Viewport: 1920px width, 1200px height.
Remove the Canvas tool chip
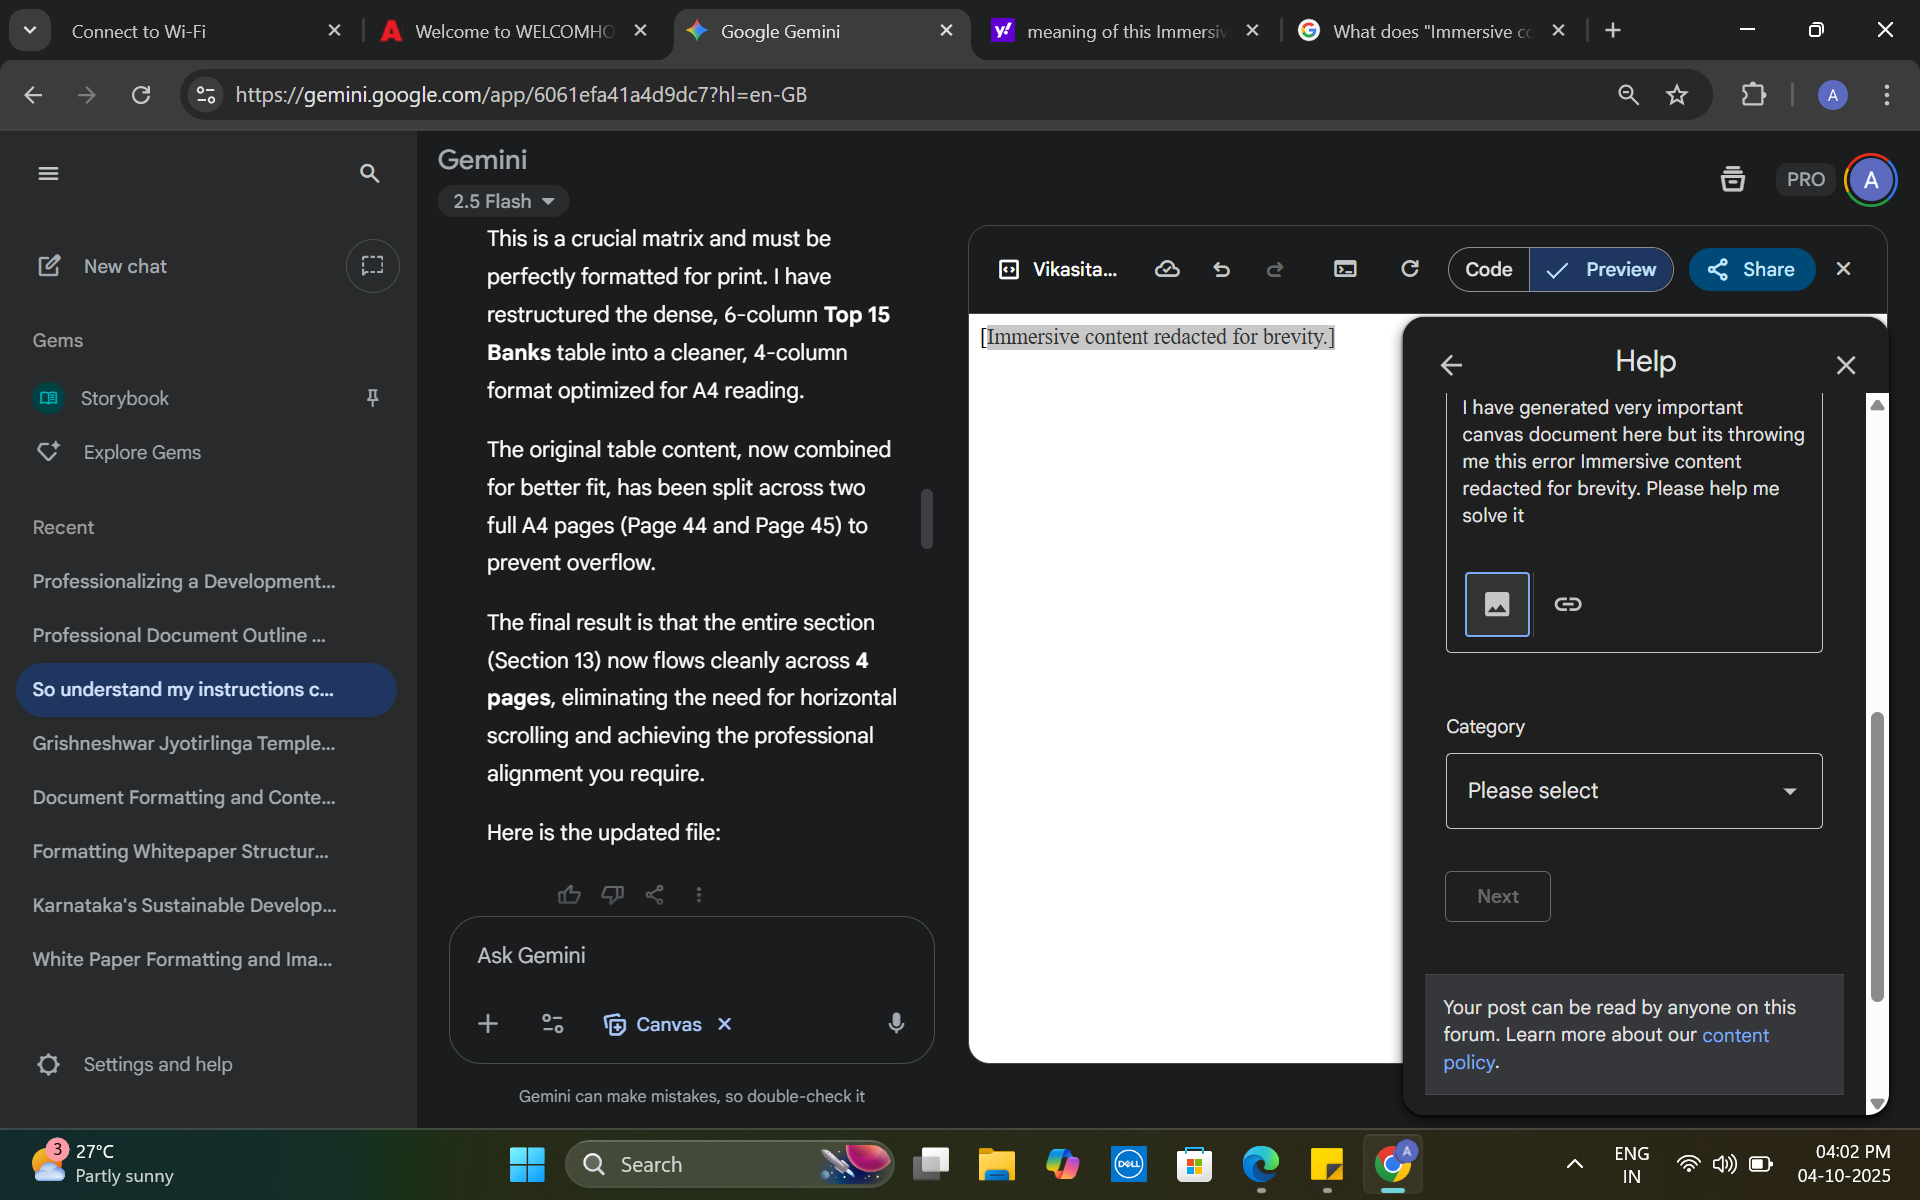coord(725,1024)
